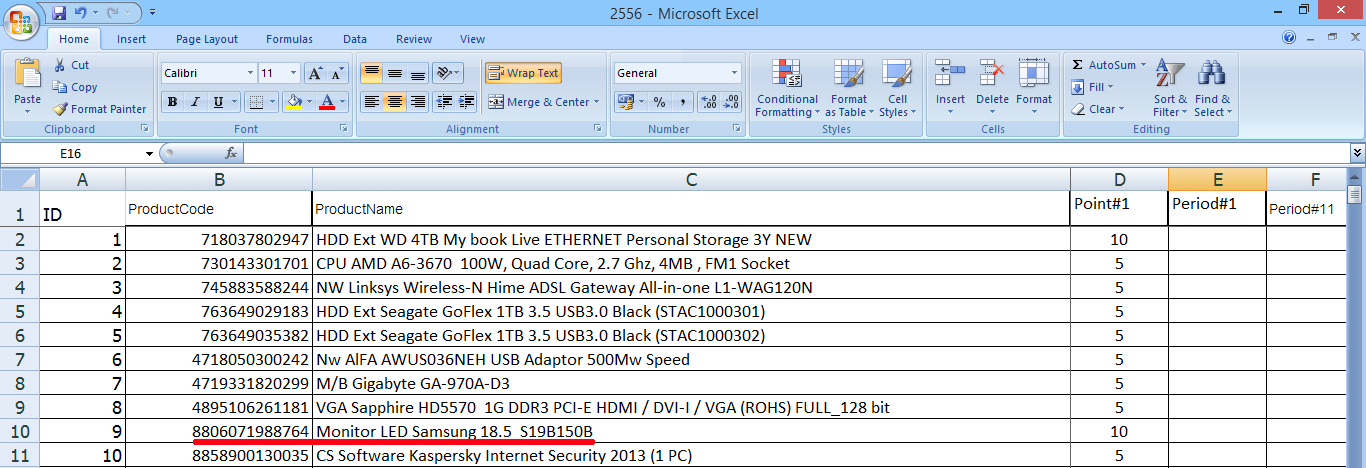Switch to the View tab
This screenshot has width=1366, height=468.
click(x=472, y=39)
